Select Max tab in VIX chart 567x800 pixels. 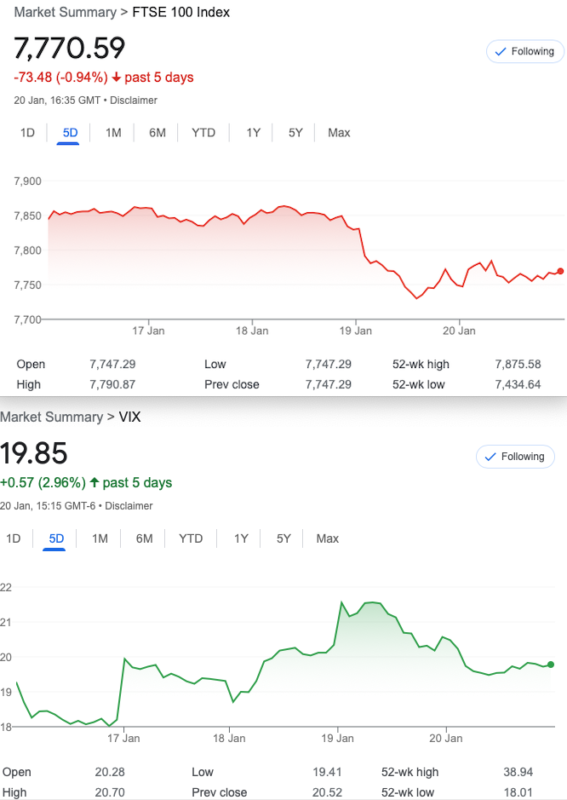[x=327, y=538]
